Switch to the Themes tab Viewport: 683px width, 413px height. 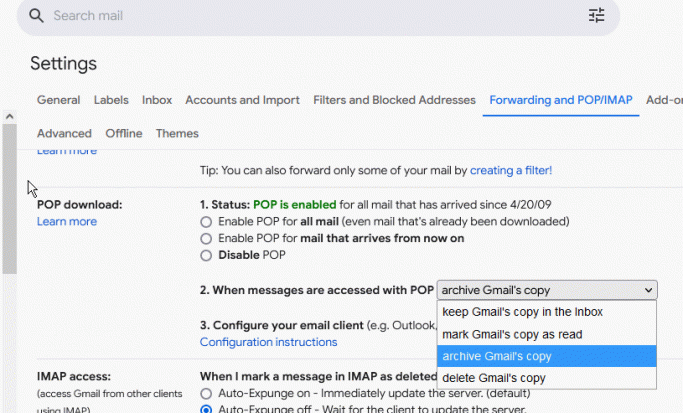[x=177, y=133]
